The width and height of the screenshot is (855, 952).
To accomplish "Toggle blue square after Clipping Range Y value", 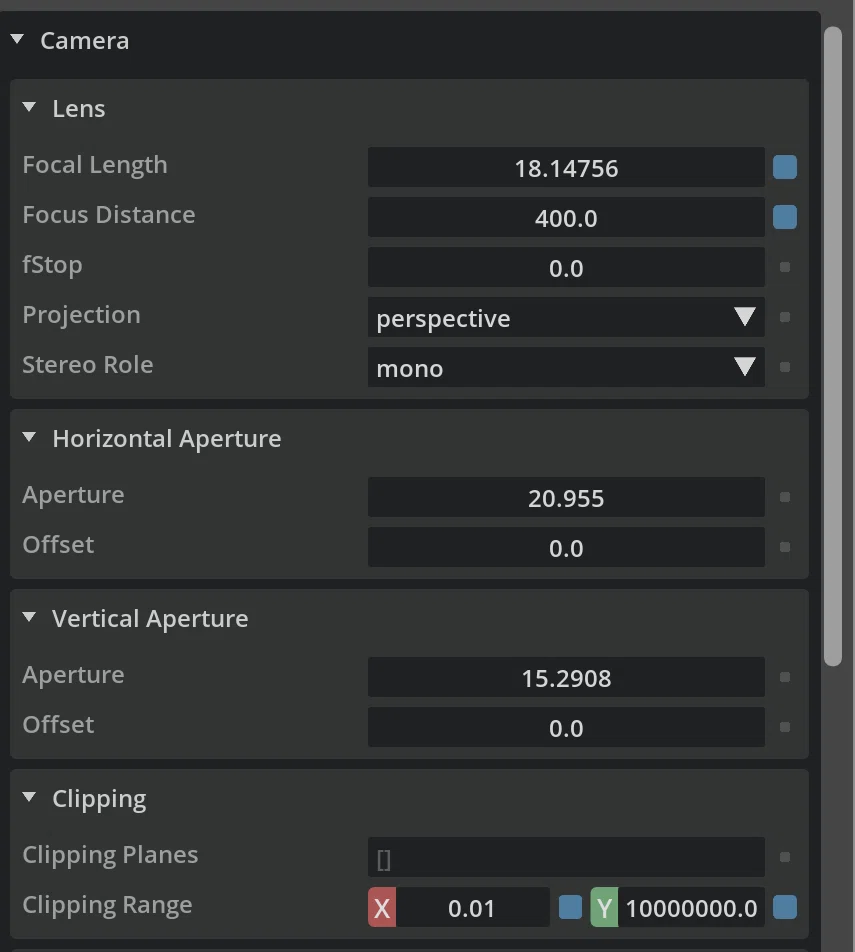I will [x=785, y=907].
